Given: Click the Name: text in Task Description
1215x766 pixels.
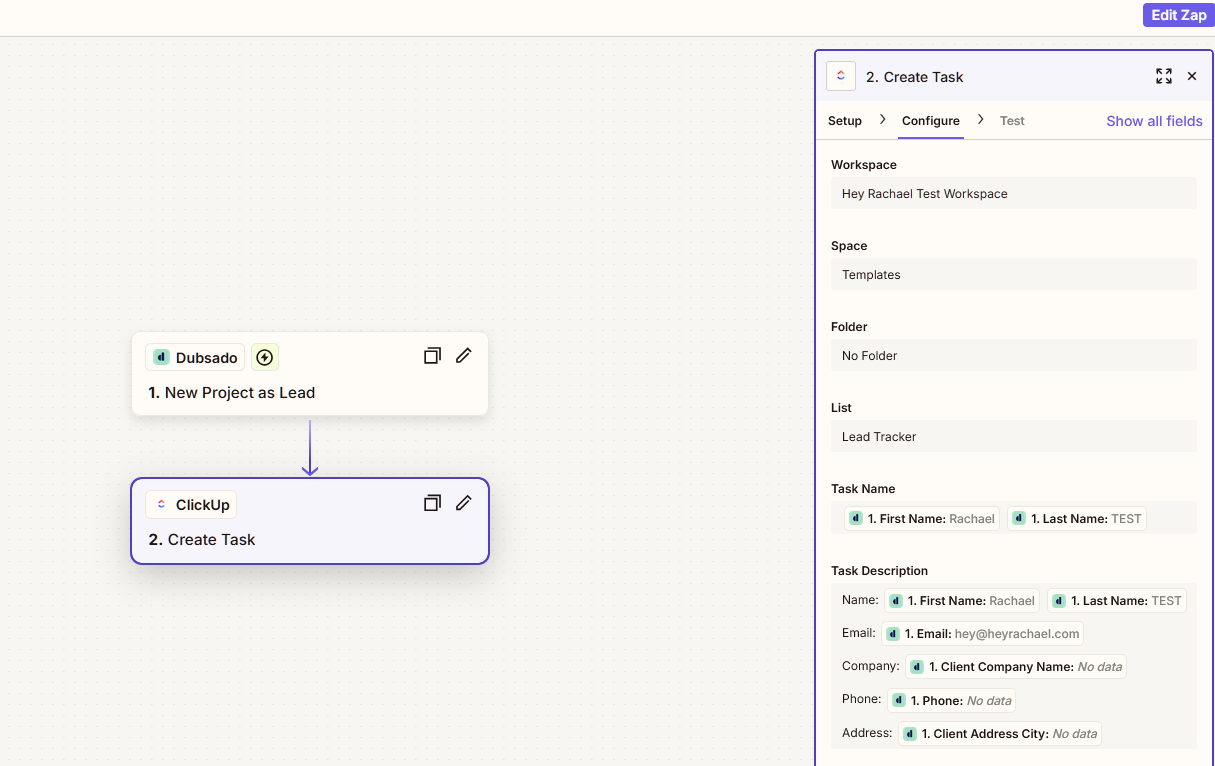Looking at the screenshot, I should tap(860, 600).
